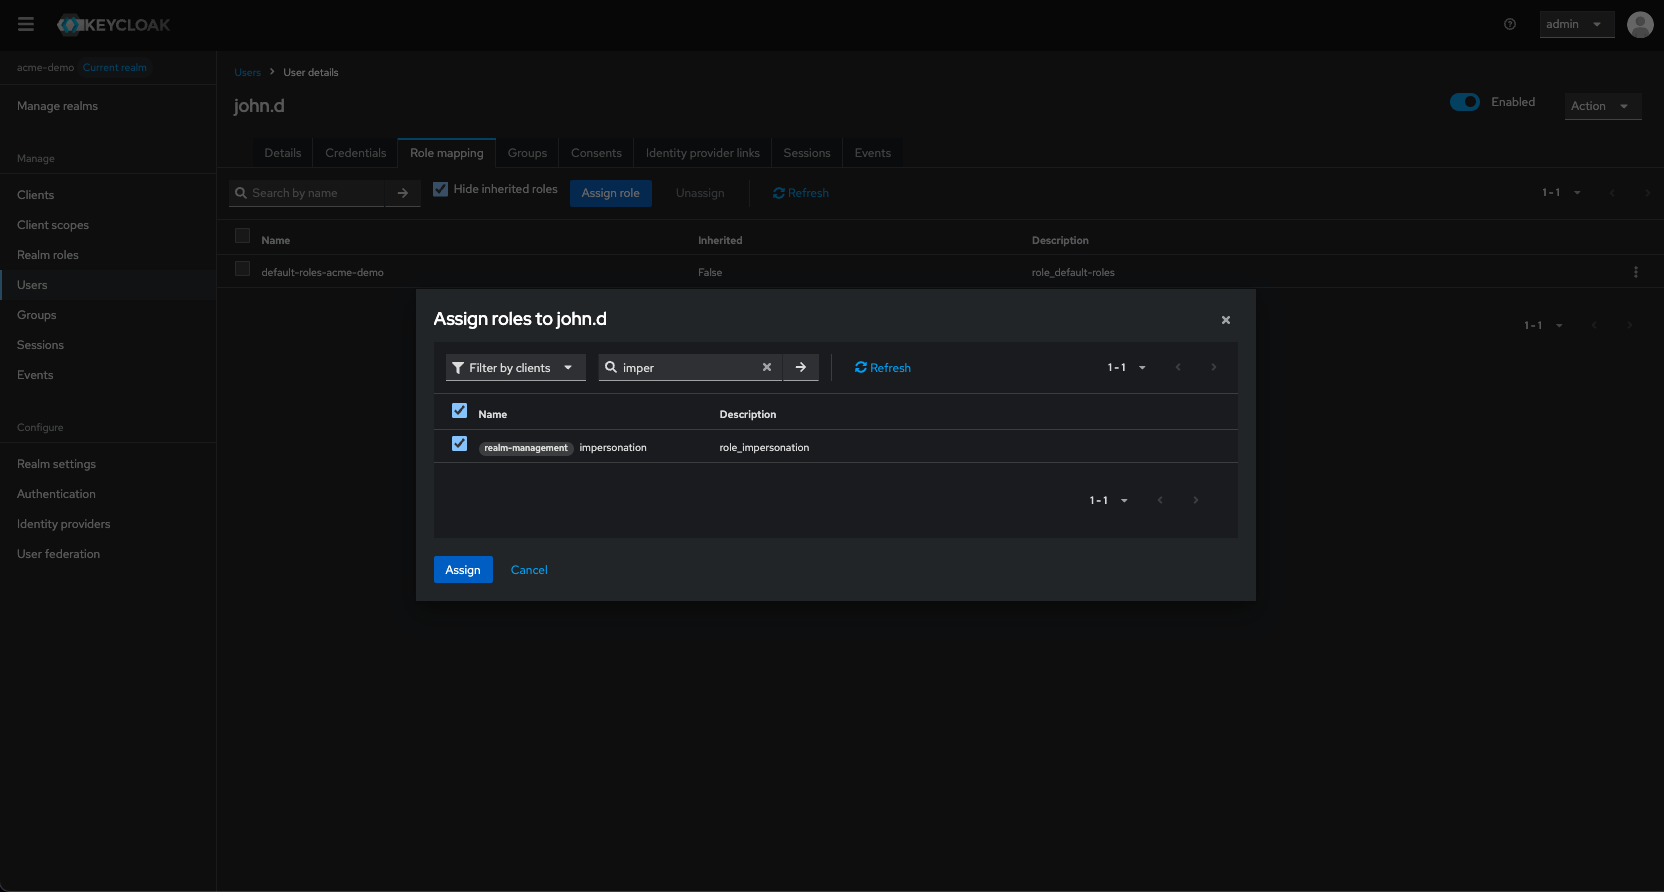Submit the dialog role search arrow
The height and width of the screenshot is (892, 1664).
click(x=801, y=367)
